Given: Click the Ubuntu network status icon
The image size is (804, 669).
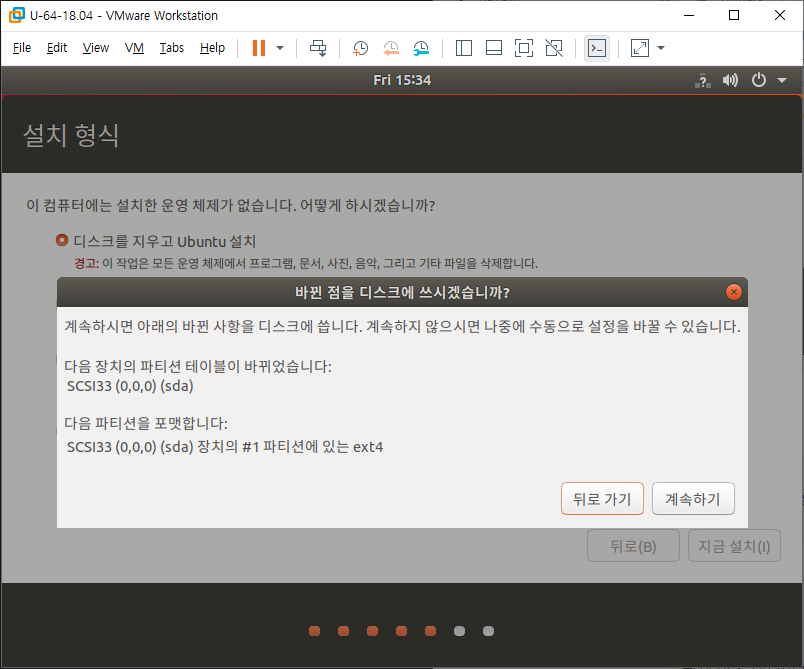Looking at the screenshot, I should (702, 80).
